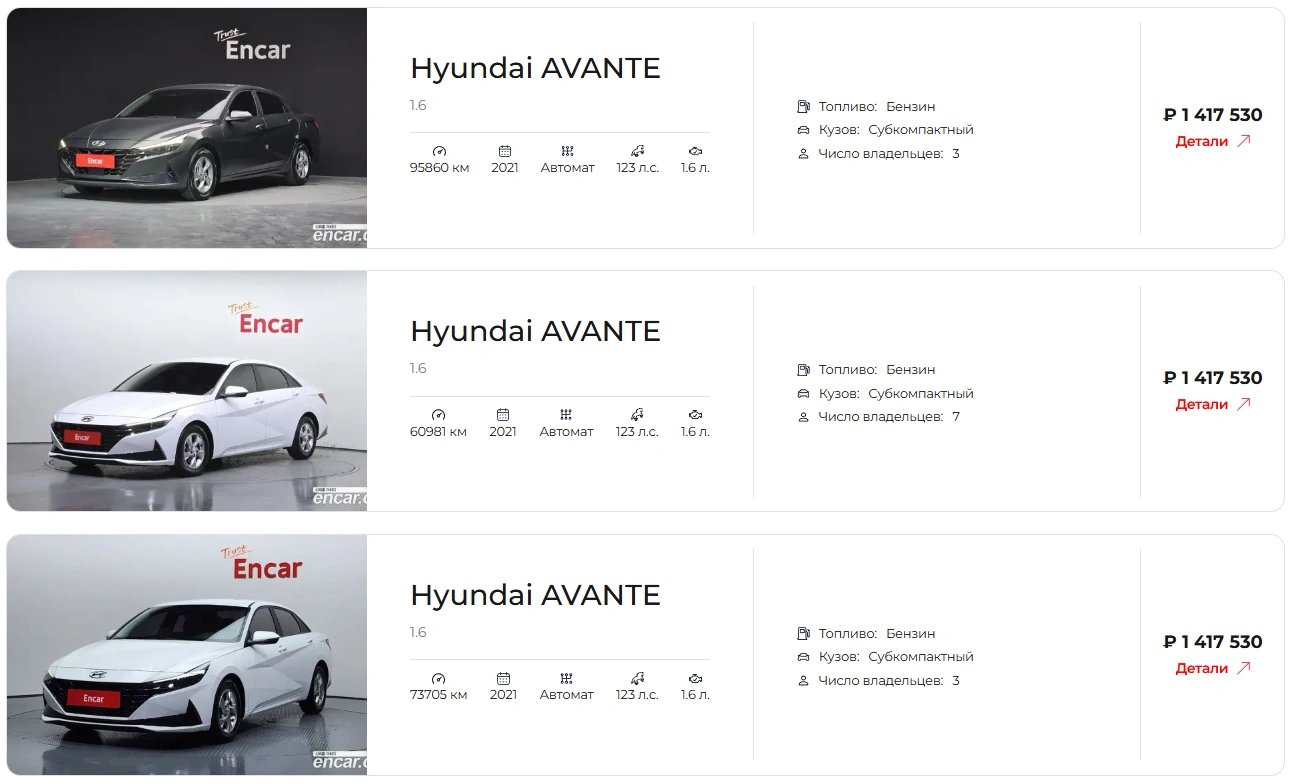Open the gray Hyundai Avante photo
This screenshot has width=1293, height=784.
click(x=187, y=128)
